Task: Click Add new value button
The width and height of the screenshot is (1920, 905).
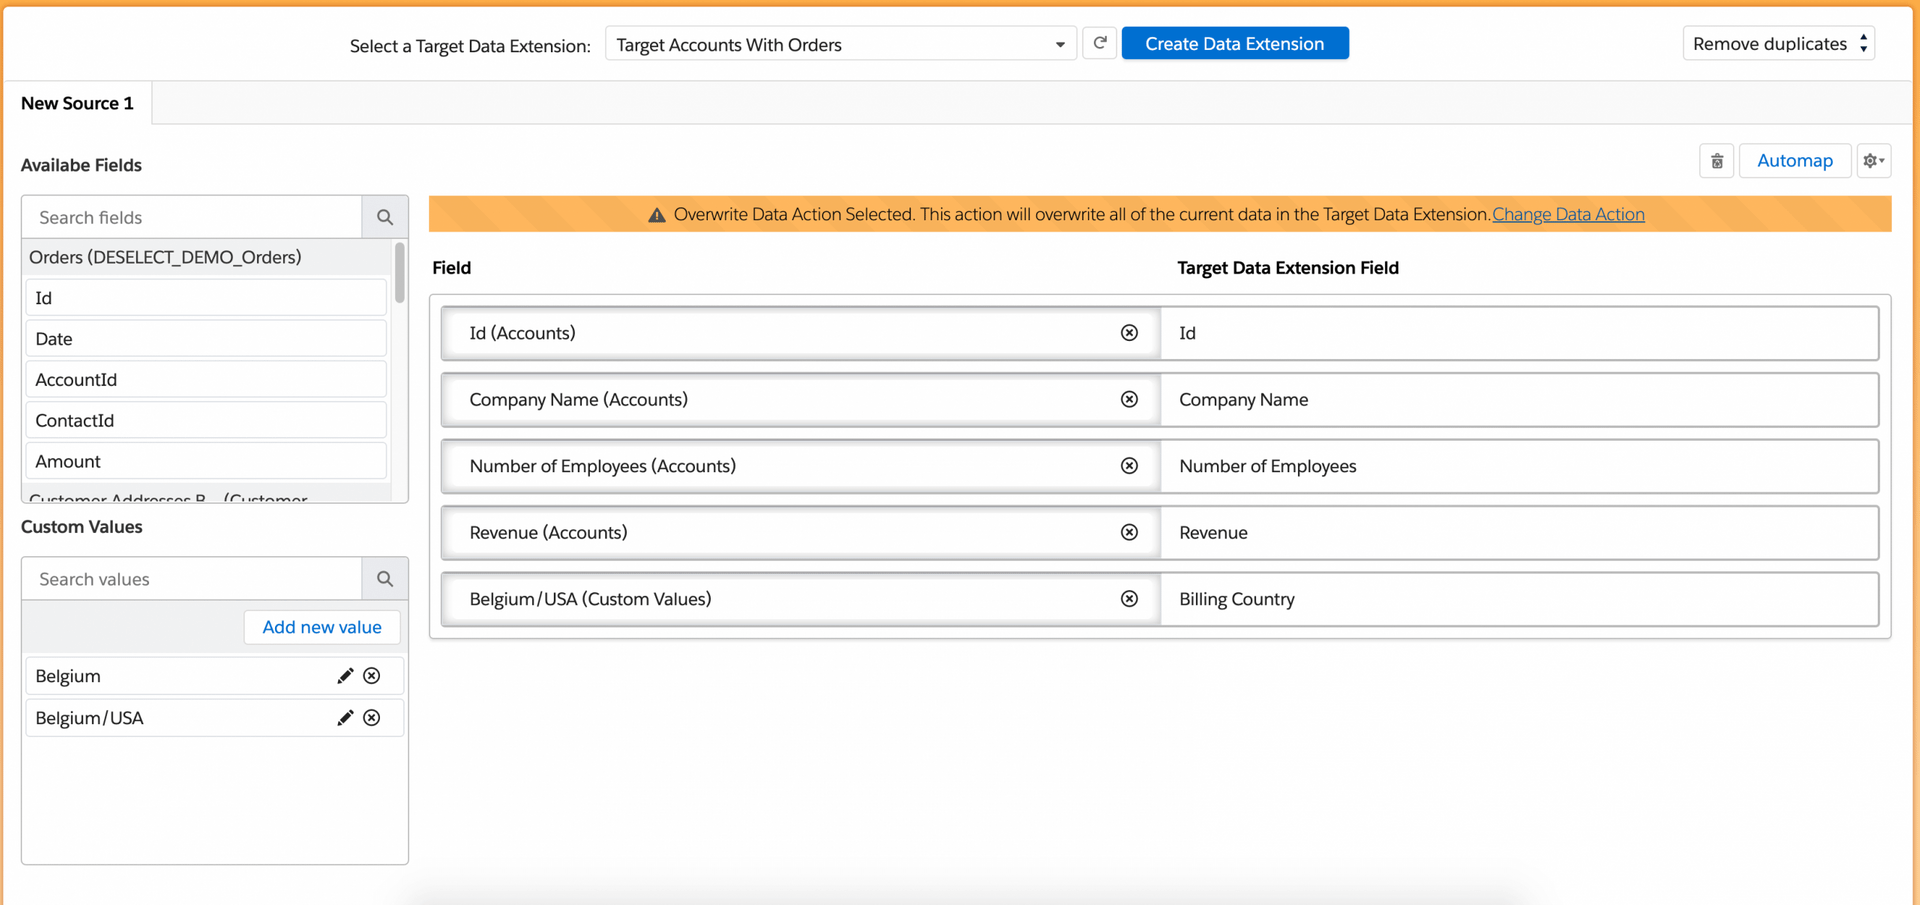Action: [x=321, y=627]
